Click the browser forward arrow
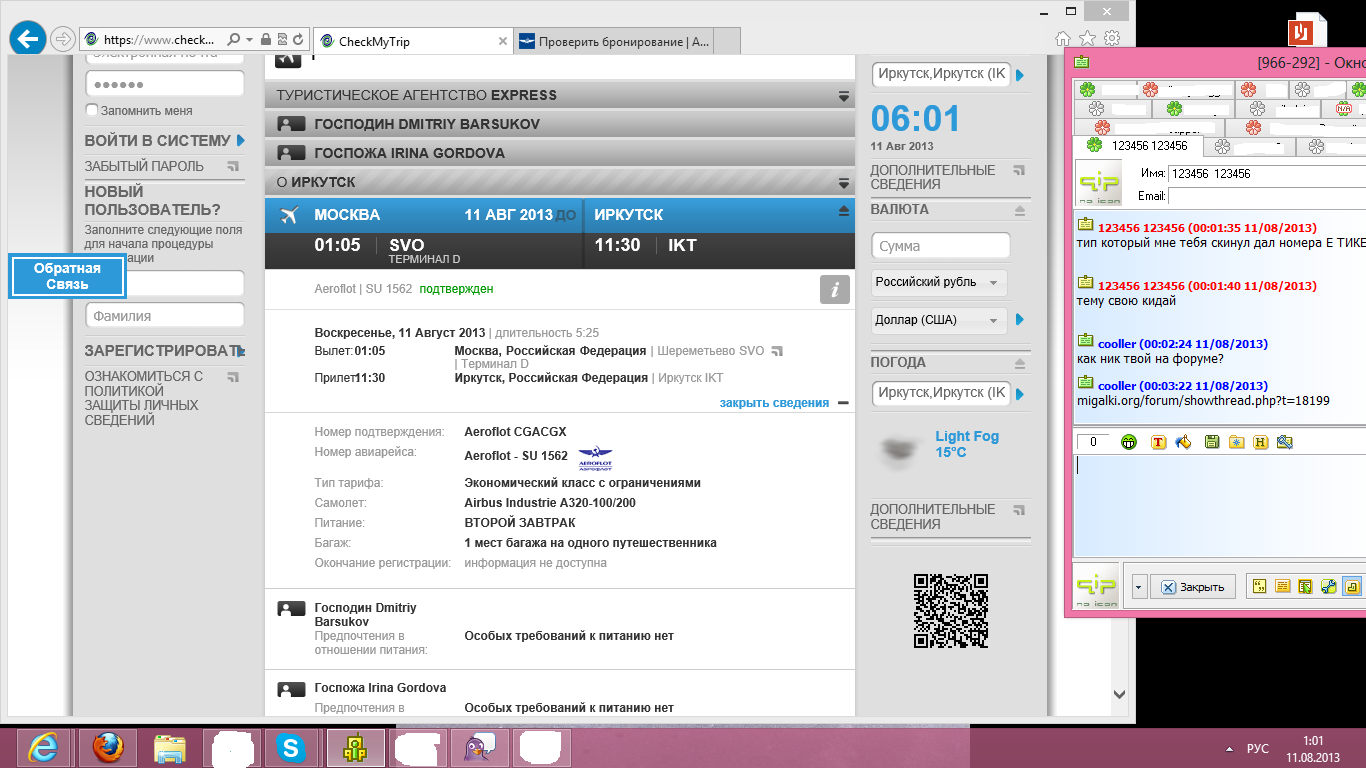Viewport: 1366px width, 768px height. pos(63,40)
